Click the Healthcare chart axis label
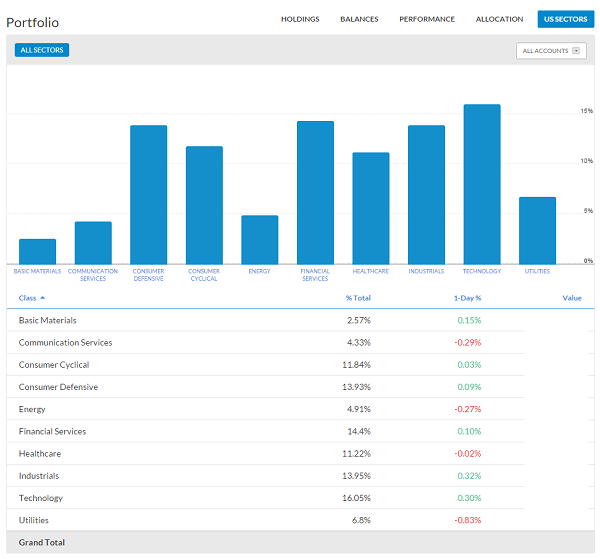 click(x=370, y=271)
